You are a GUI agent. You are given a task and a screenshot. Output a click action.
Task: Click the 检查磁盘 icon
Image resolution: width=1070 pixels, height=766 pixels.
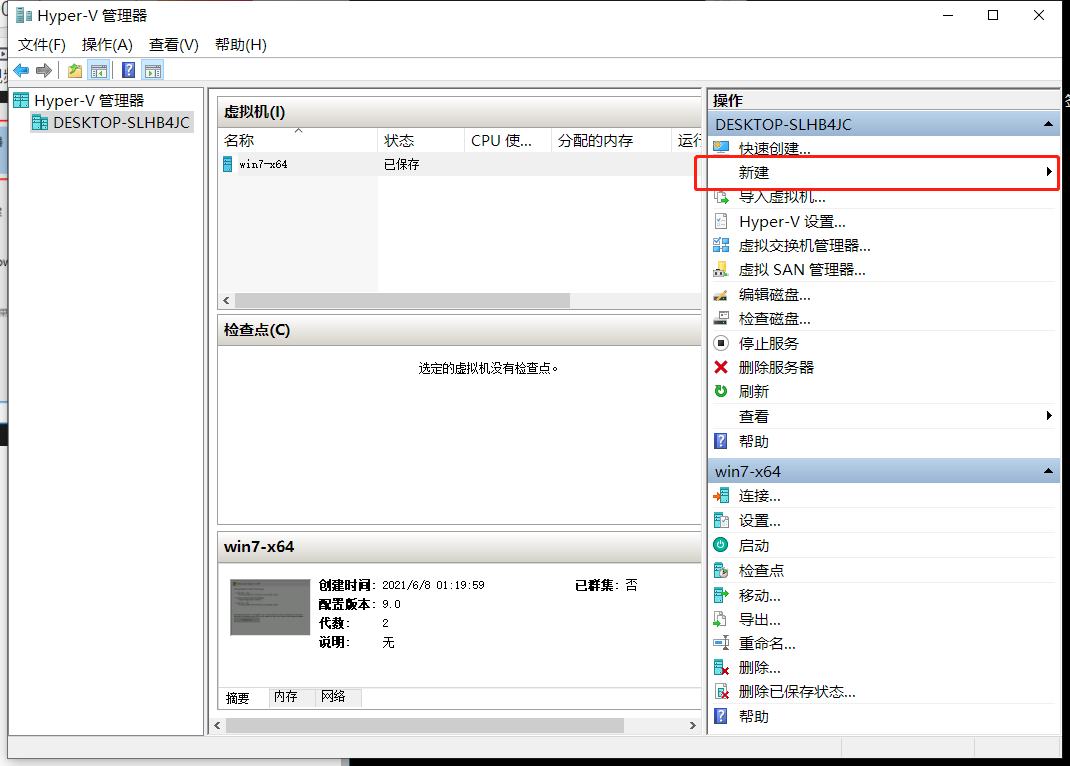point(721,319)
